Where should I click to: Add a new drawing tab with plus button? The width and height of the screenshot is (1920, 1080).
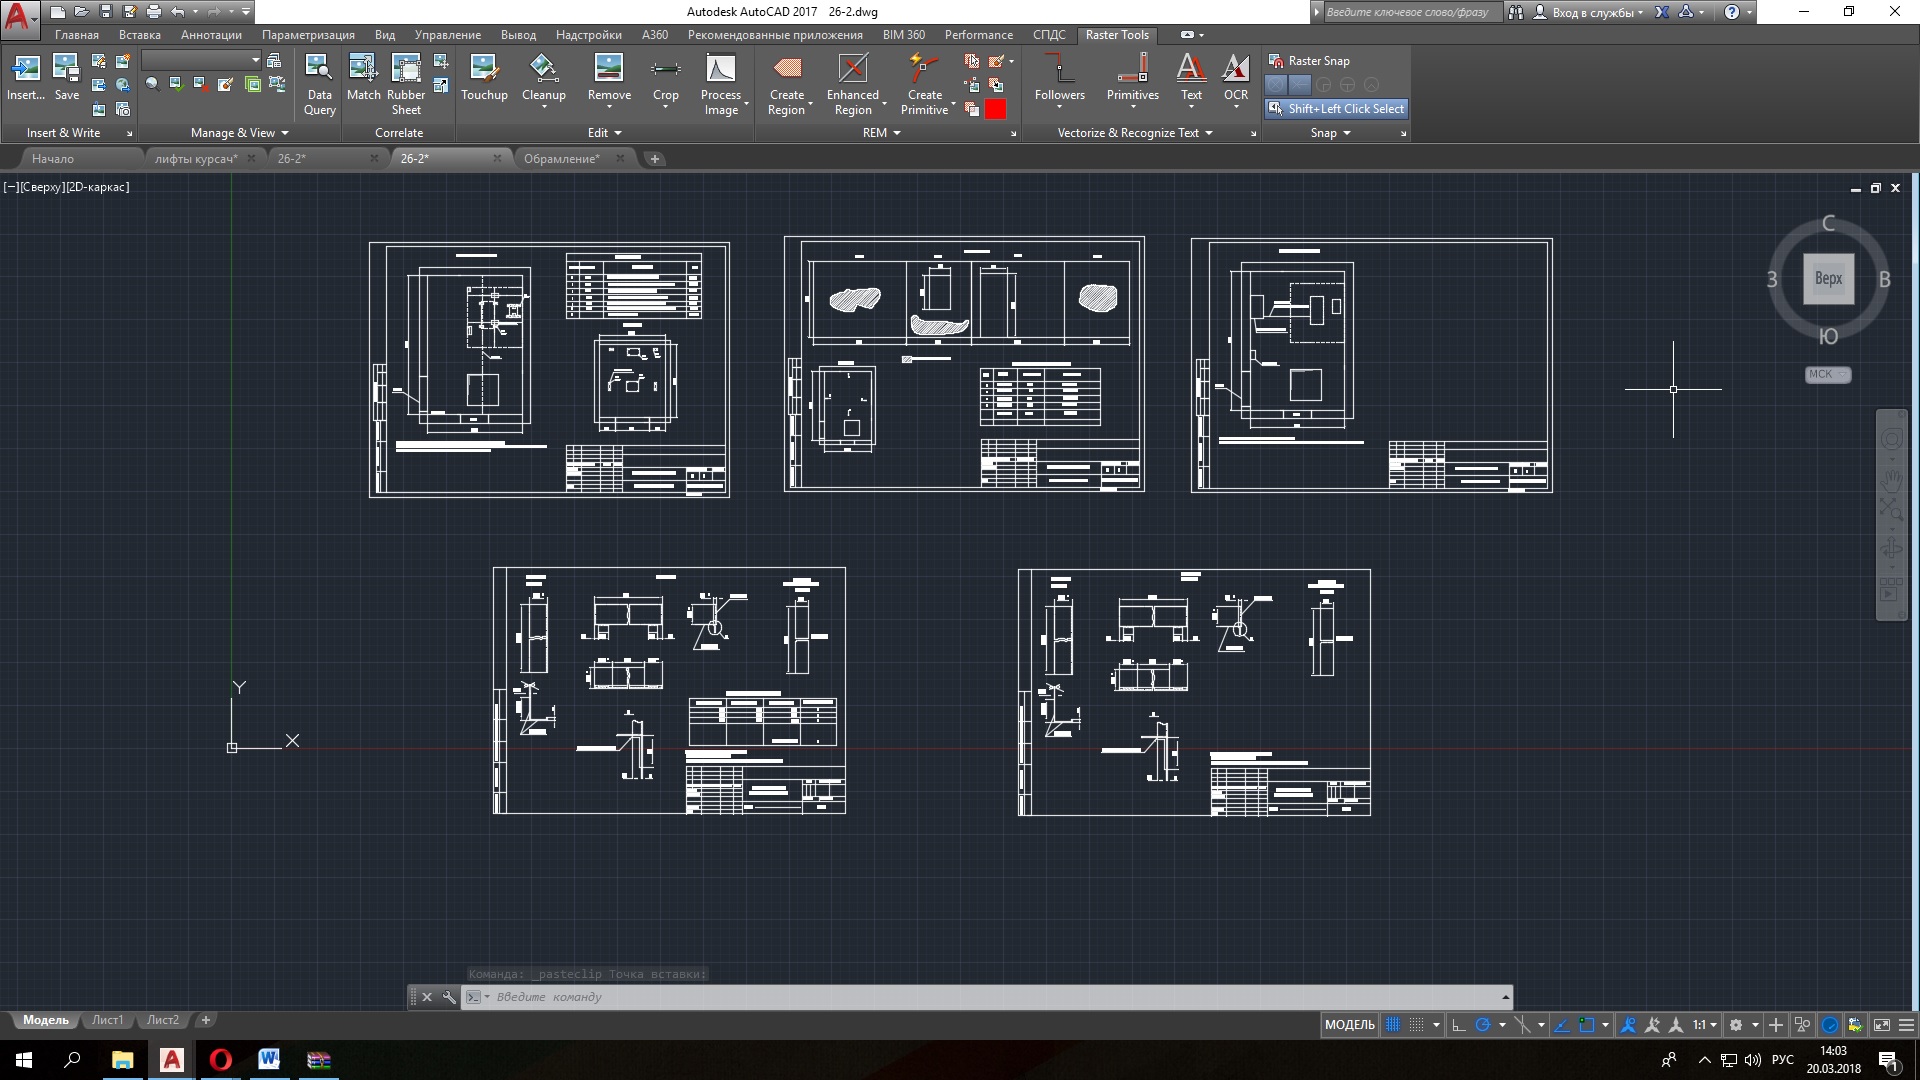[x=655, y=159]
